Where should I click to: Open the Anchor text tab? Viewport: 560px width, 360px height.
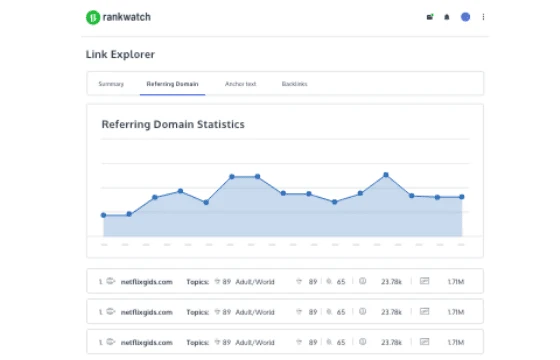pyautogui.click(x=240, y=84)
